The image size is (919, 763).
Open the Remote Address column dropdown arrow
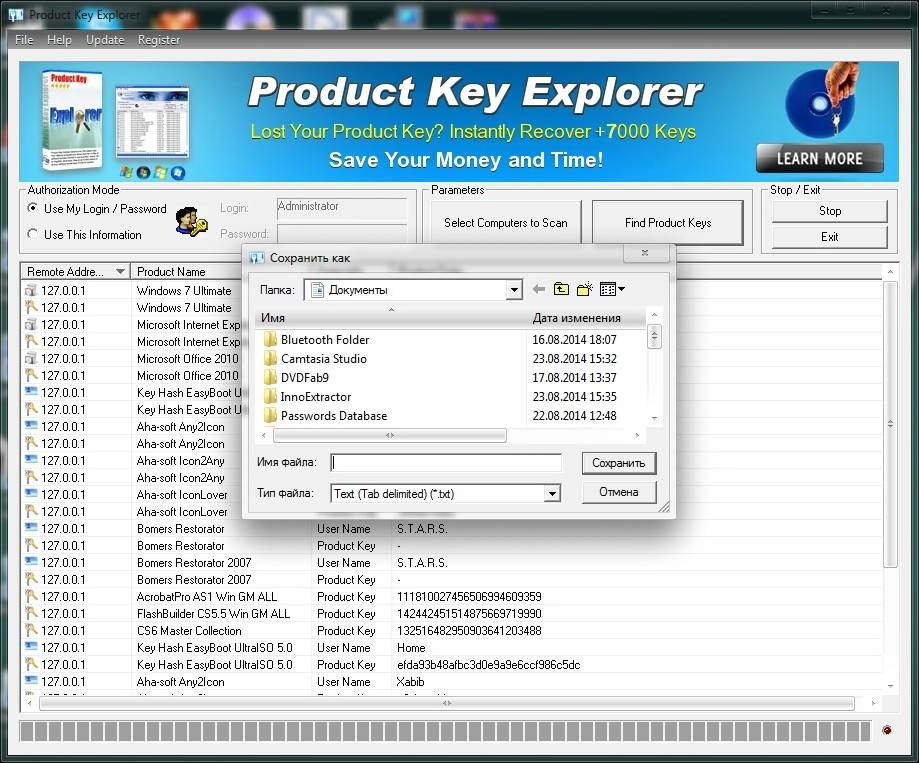[120, 271]
